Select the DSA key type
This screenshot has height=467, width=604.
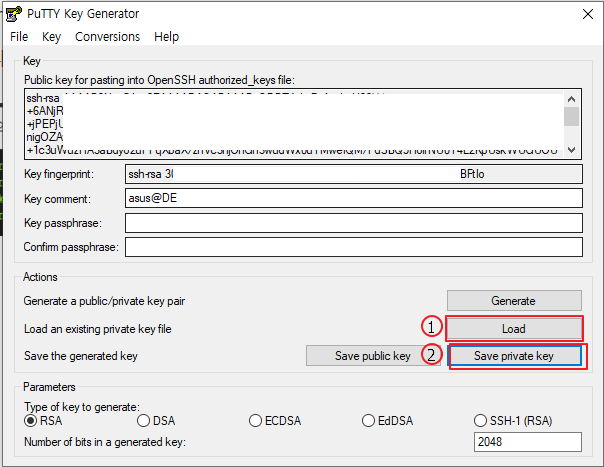coord(156,420)
